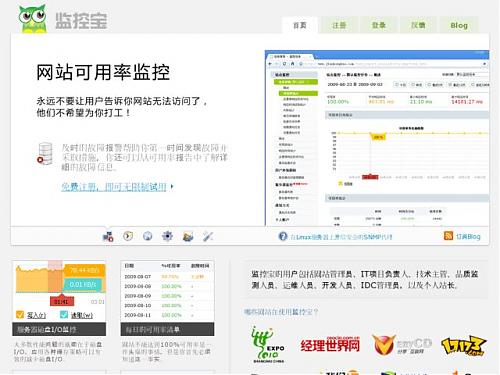
Task: Click the 监控宝 site title text
Action: pos(81,21)
